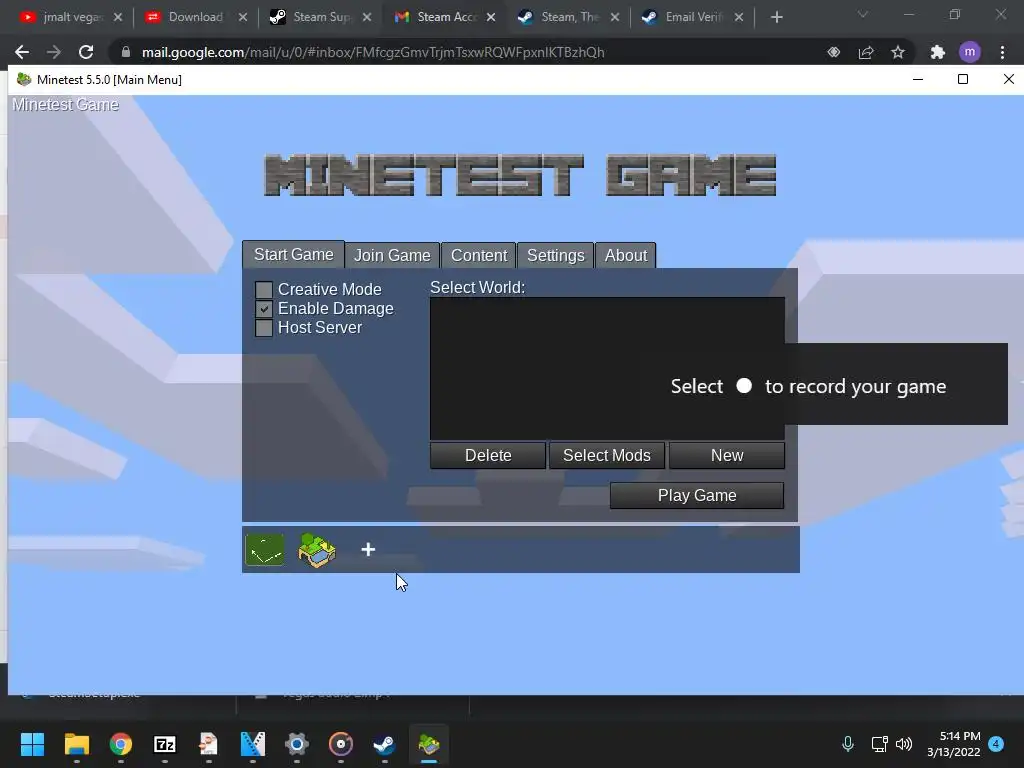Select the Start Game tab
Image resolution: width=1024 pixels, height=768 pixels.
(293, 255)
